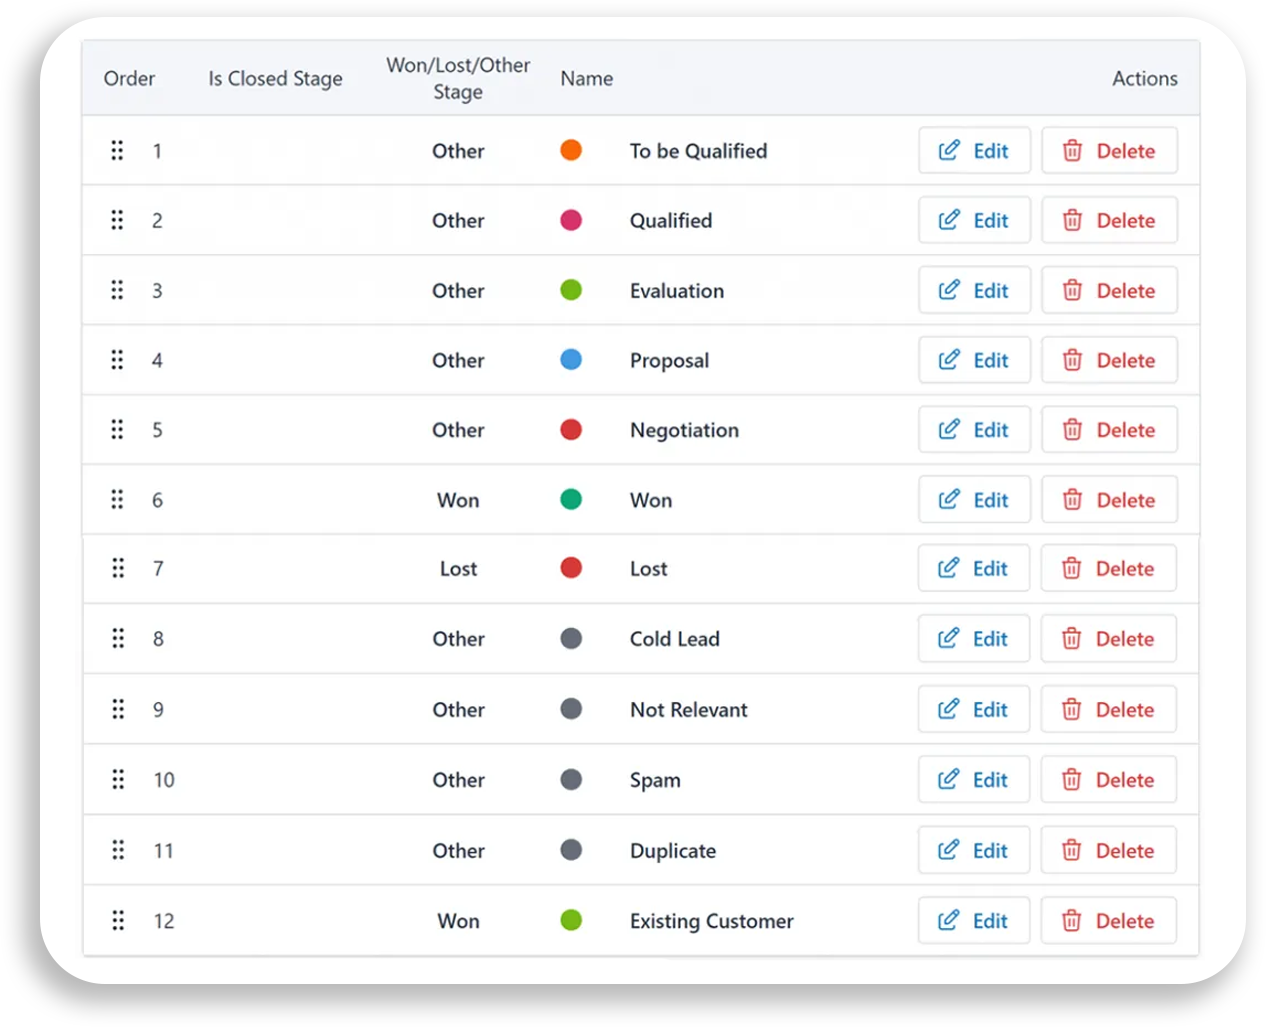The width and height of the screenshot is (1266, 1027).
Task: Click Edit on the Evaluation stage
Action: tap(974, 290)
